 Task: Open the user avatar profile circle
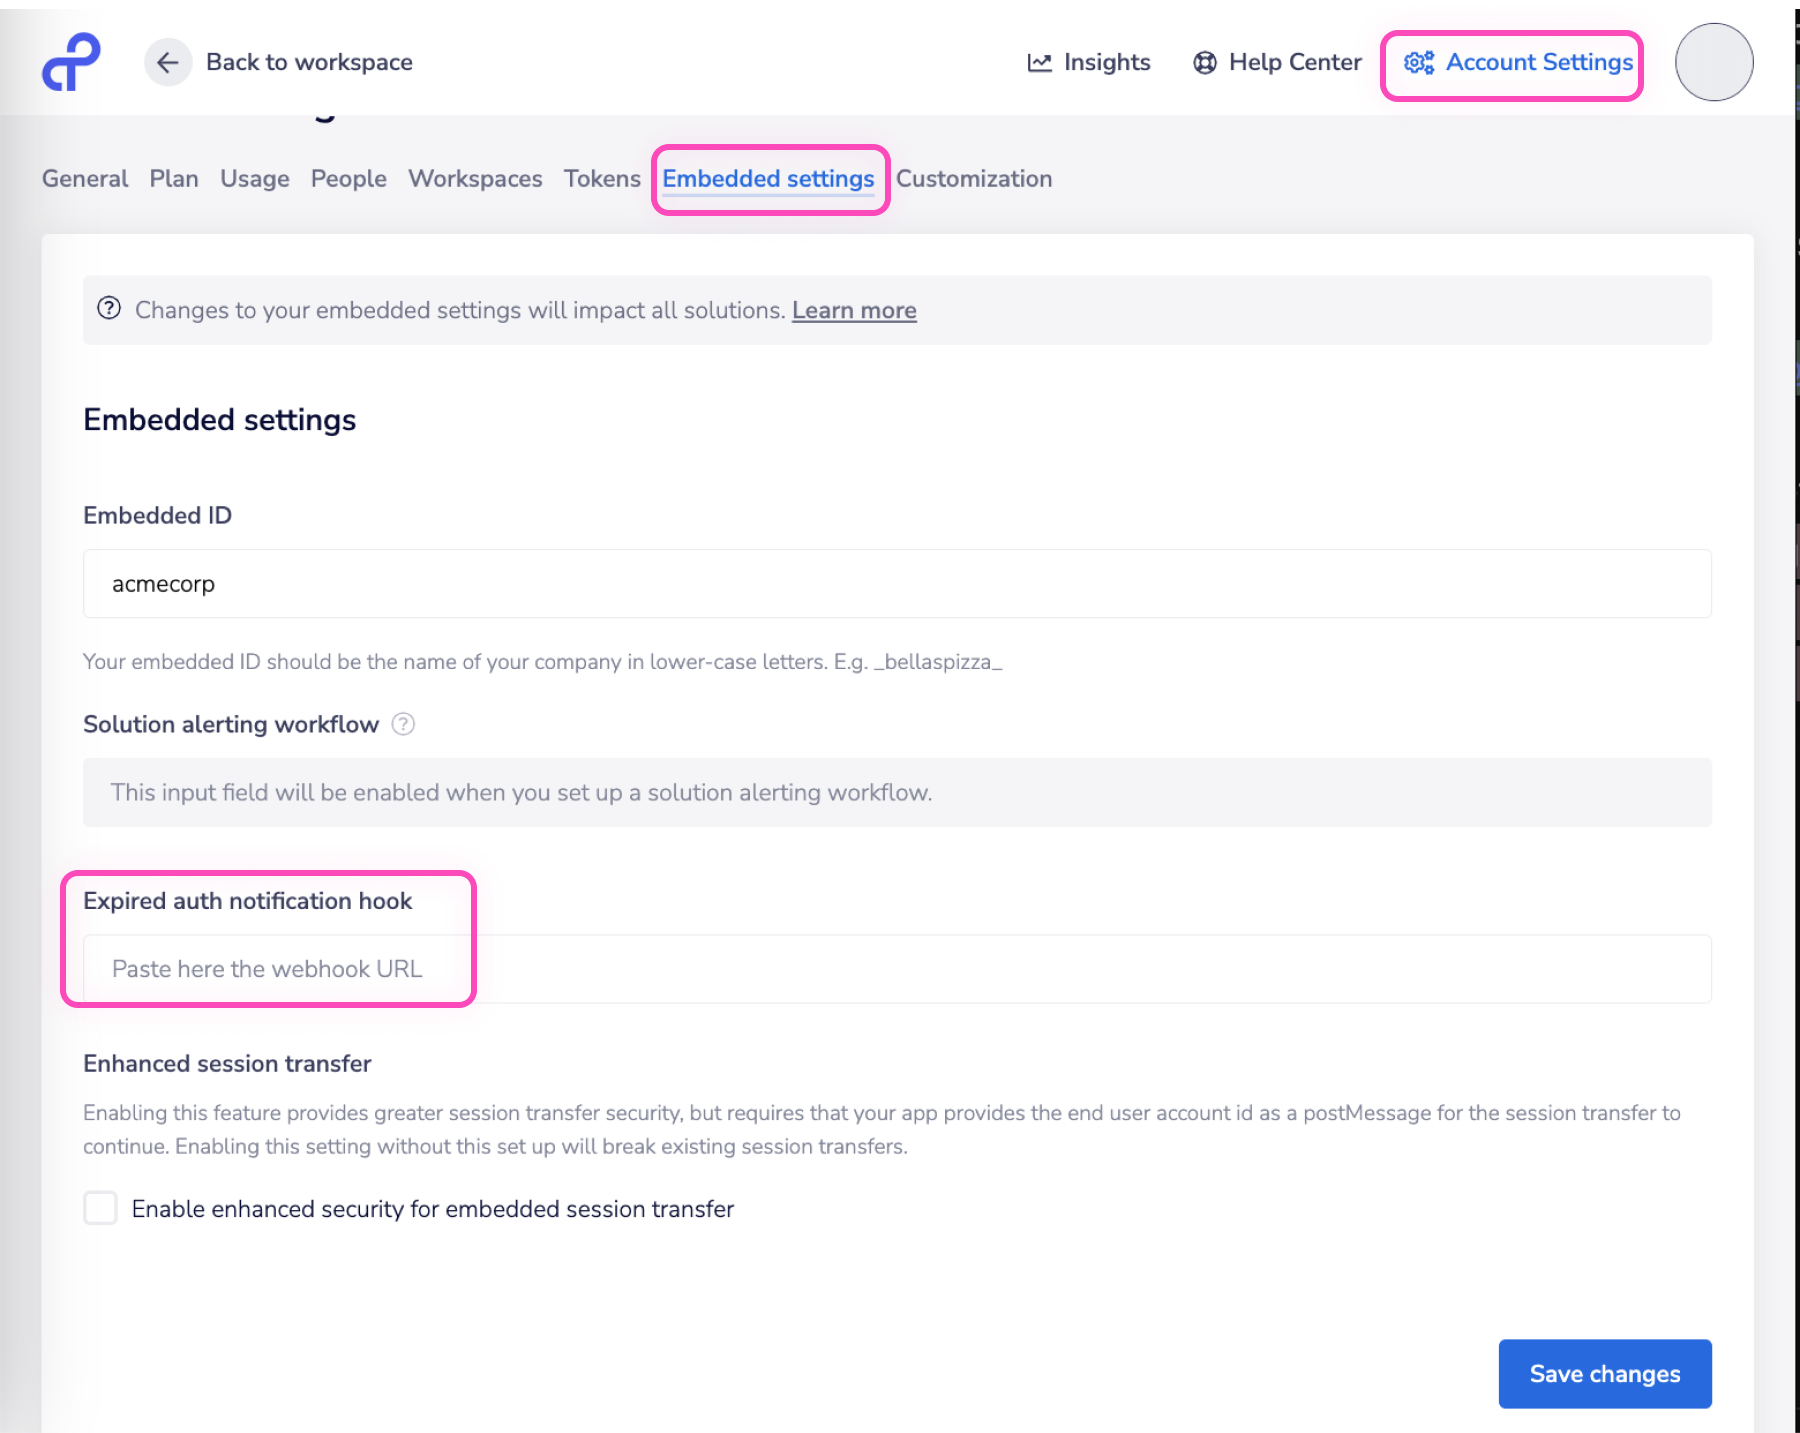[1713, 63]
